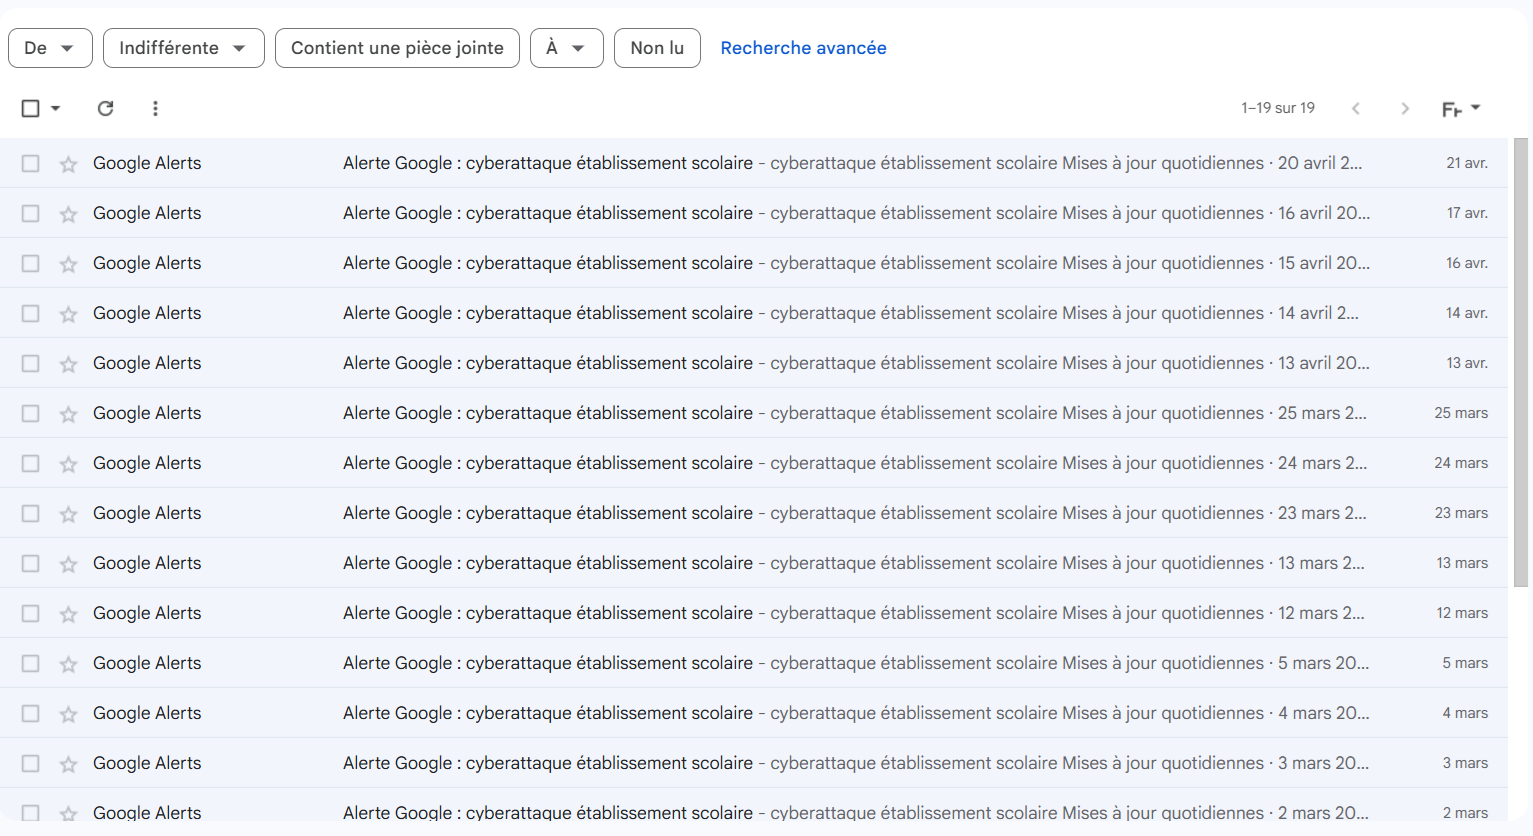Toggle the Non lu filter chip
This screenshot has width=1533, height=836.
[x=657, y=48]
